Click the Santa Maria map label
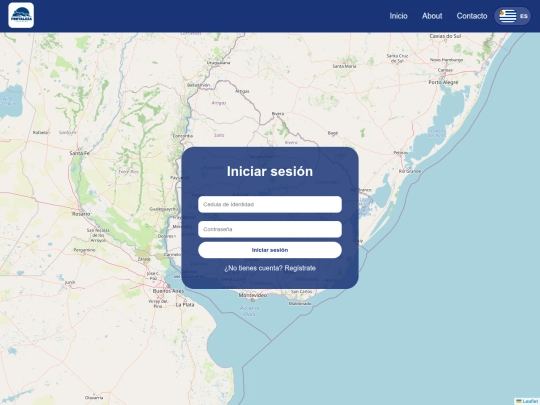The height and width of the screenshot is (405, 540). click(x=344, y=66)
